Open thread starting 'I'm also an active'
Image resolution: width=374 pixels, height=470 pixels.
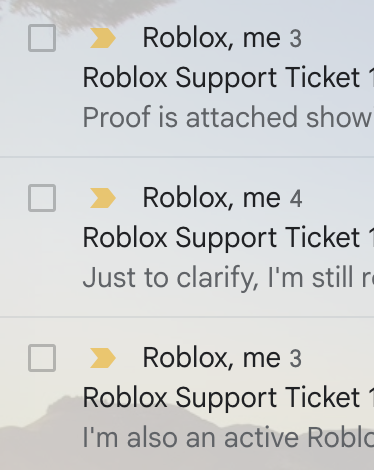[187, 394]
